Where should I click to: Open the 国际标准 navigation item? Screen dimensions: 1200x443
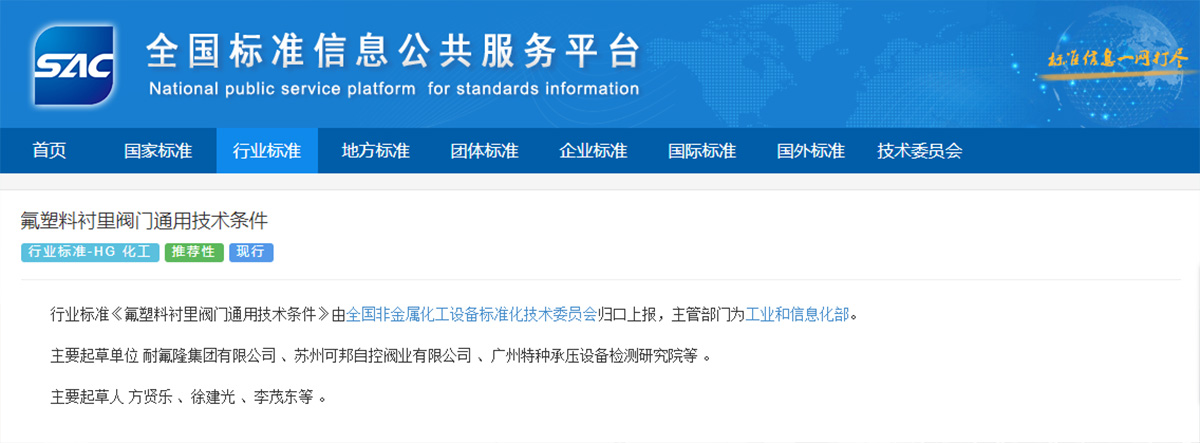(702, 151)
